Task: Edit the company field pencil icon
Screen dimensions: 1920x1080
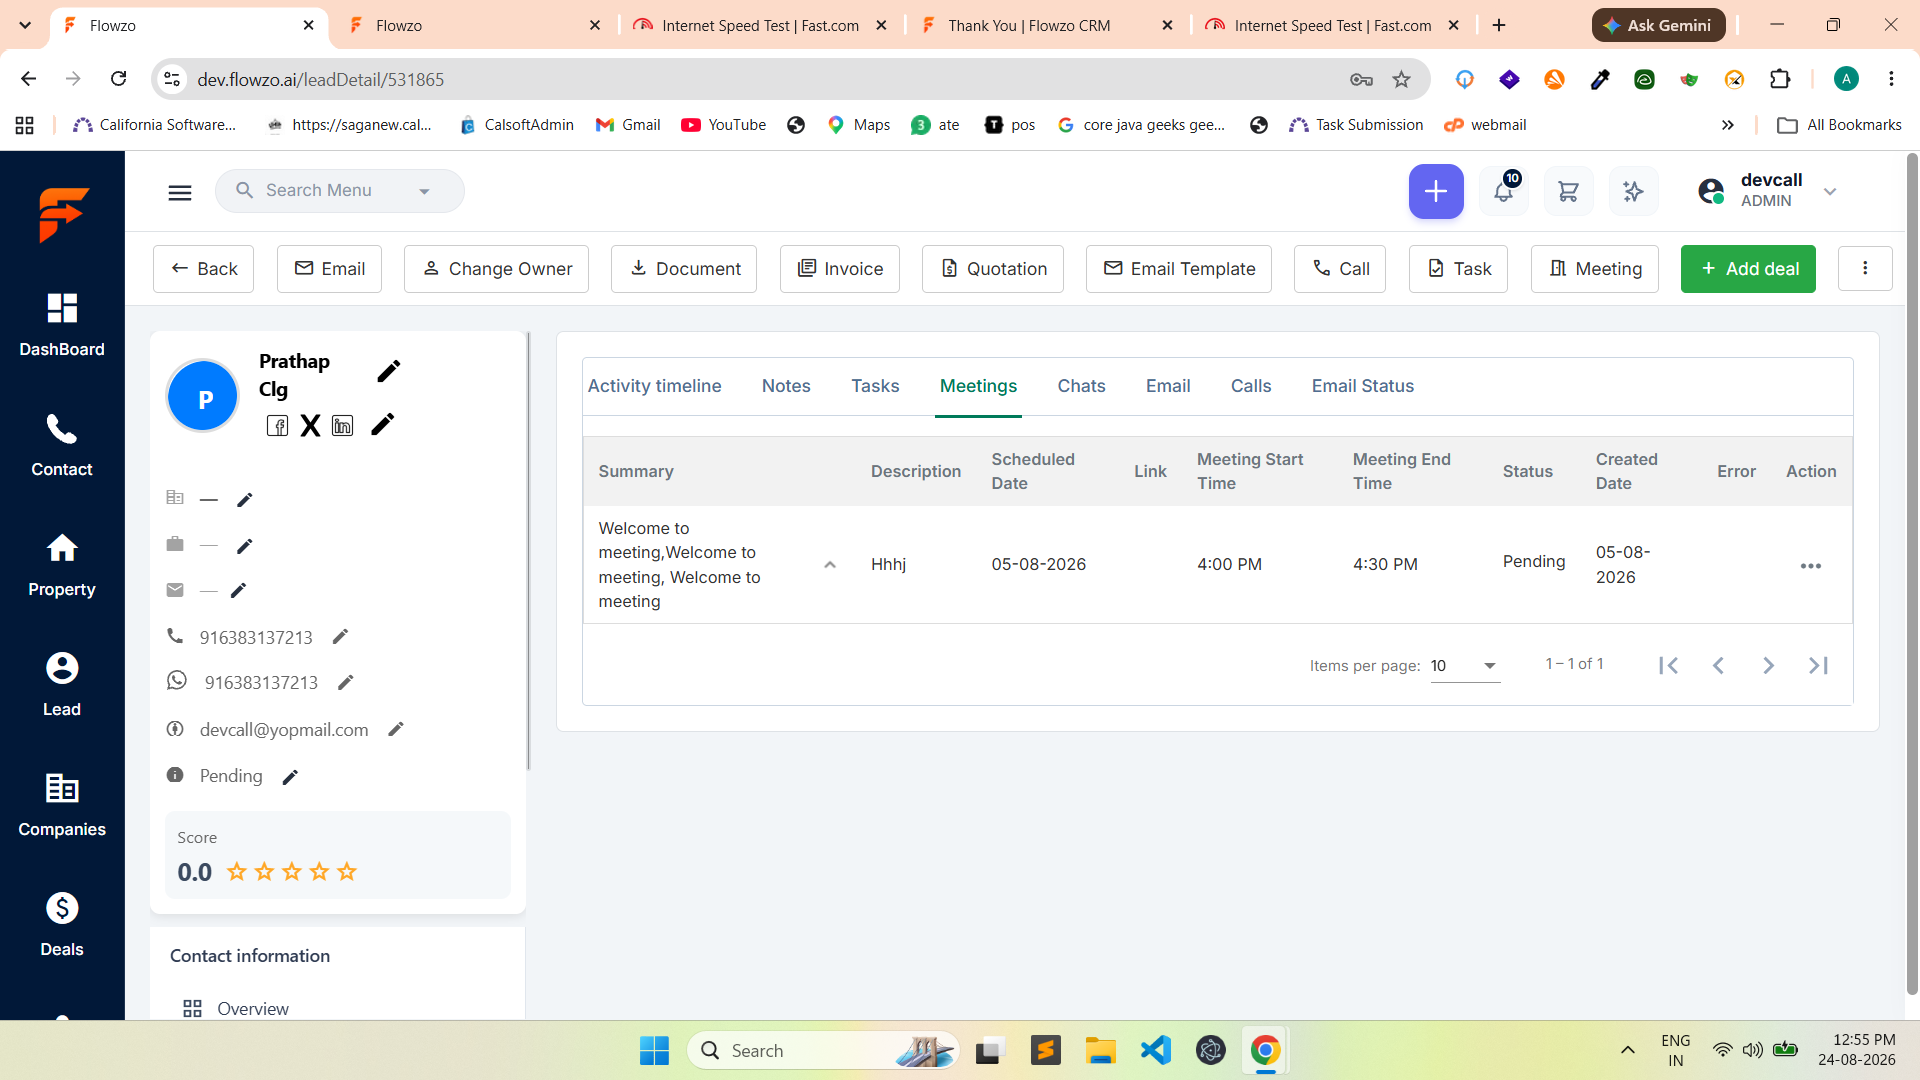Action: point(245,499)
